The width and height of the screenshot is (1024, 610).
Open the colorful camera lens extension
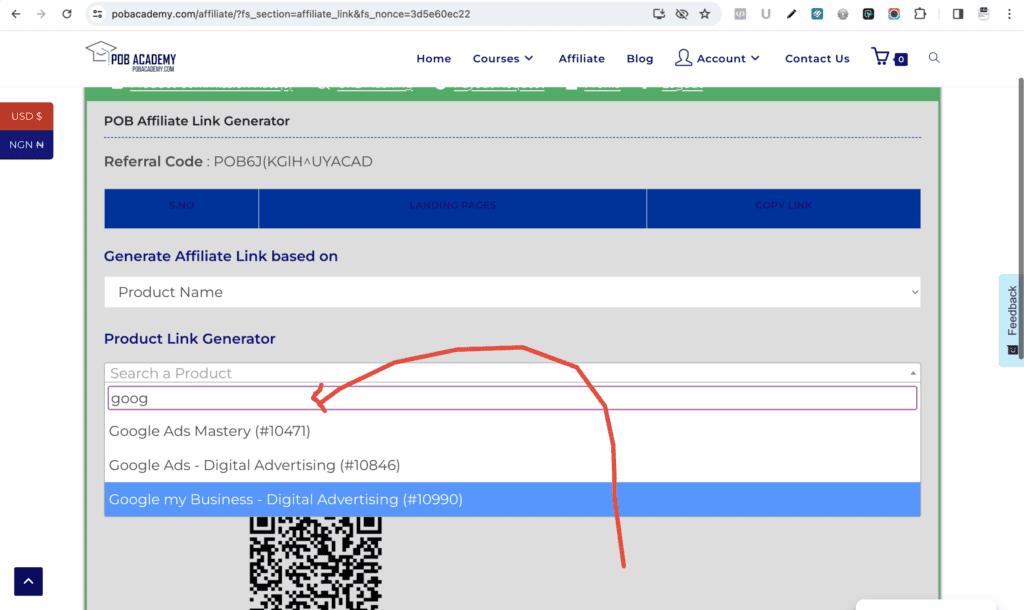894,14
